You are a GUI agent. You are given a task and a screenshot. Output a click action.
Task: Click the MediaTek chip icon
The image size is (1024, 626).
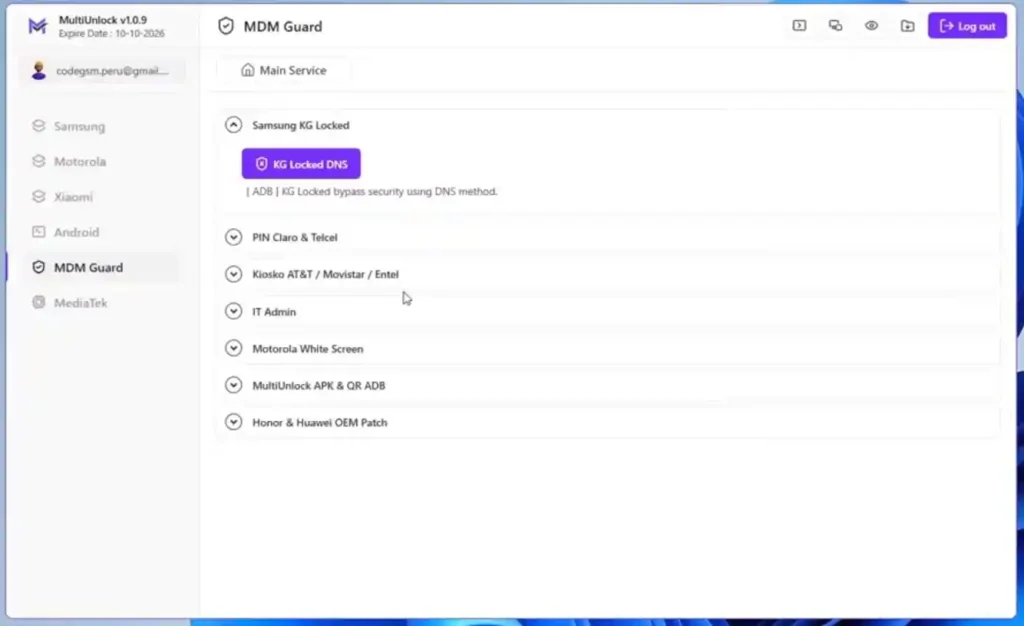39,302
